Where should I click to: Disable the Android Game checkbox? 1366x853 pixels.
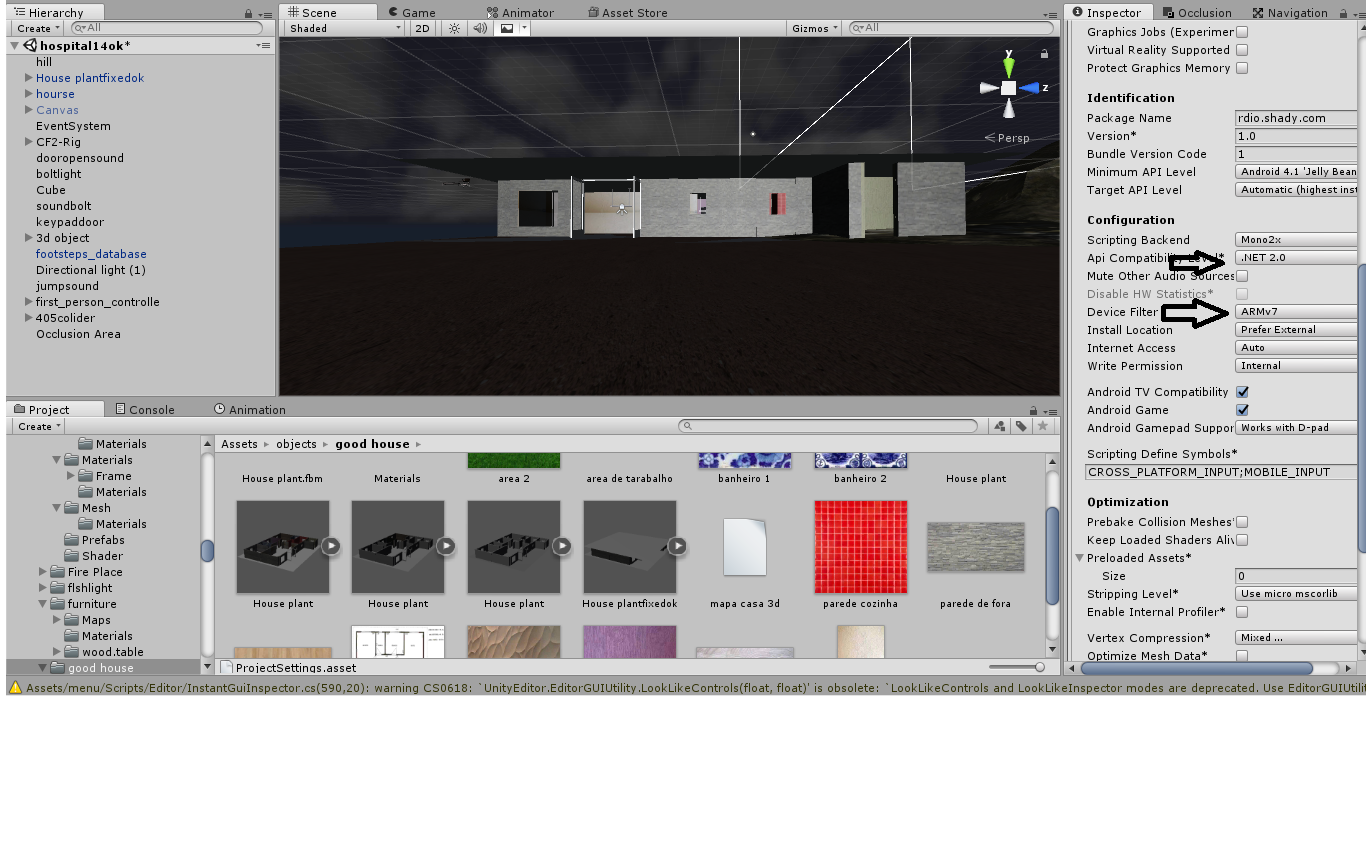pyautogui.click(x=1242, y=410)
